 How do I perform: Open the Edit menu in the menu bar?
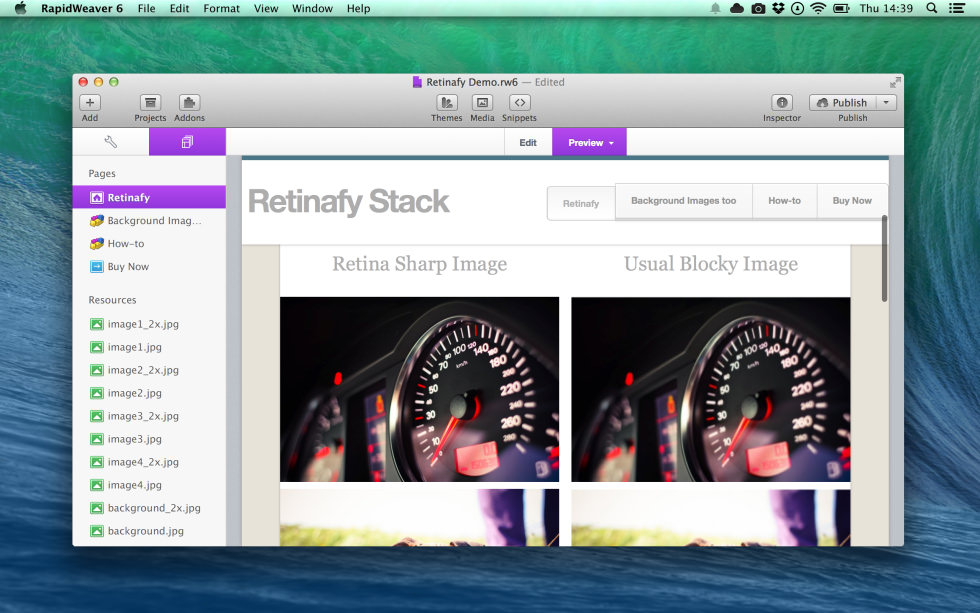179,8
